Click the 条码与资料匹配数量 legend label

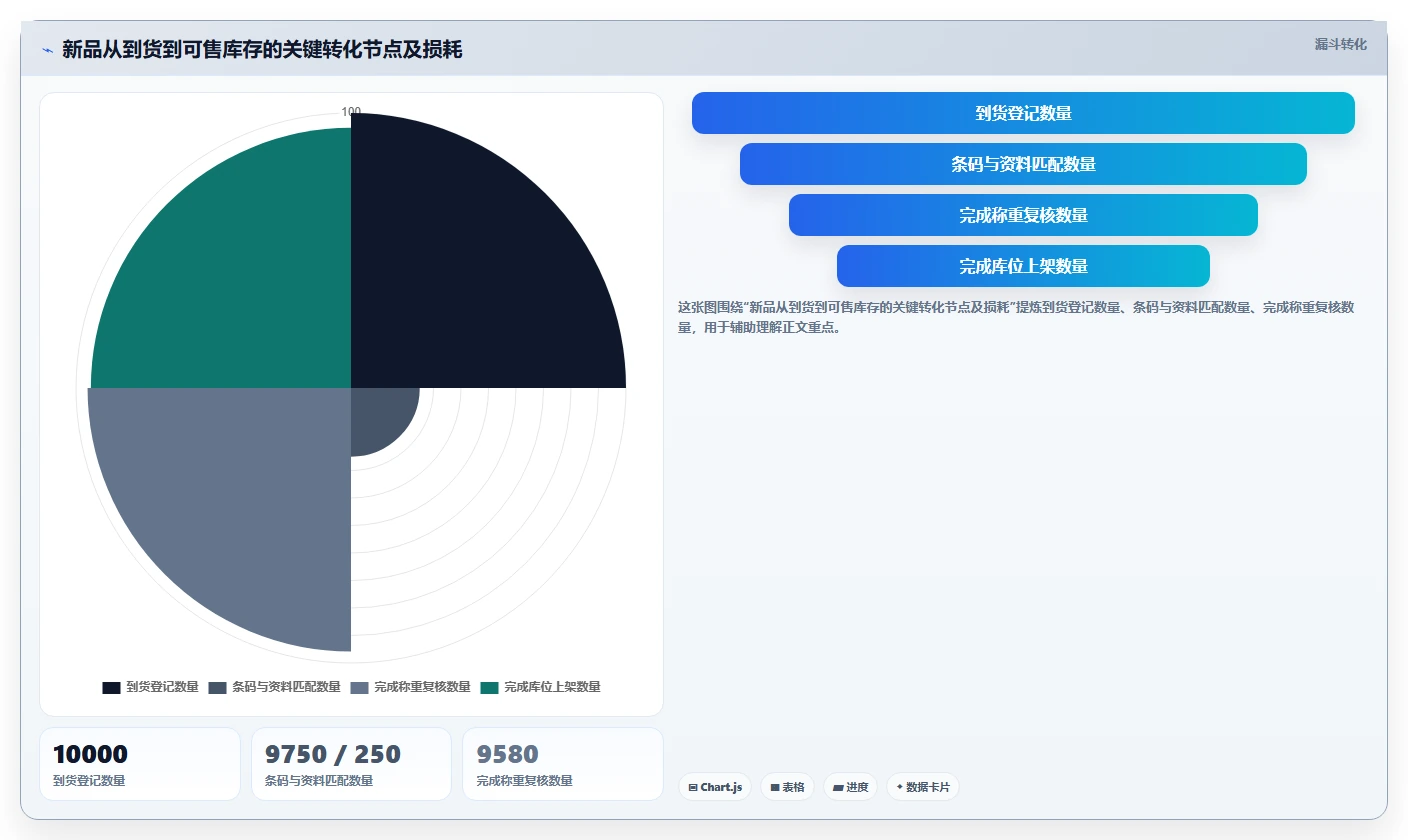coord(286,687)
